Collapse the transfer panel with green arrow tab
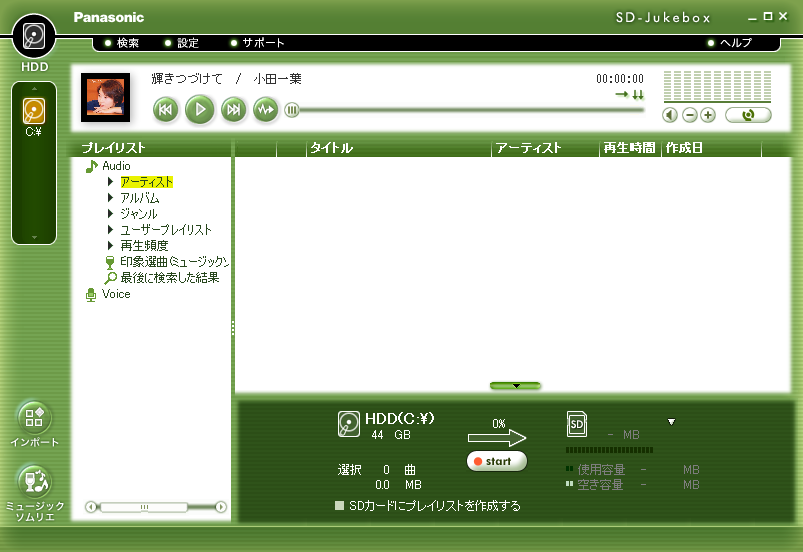 516,386
